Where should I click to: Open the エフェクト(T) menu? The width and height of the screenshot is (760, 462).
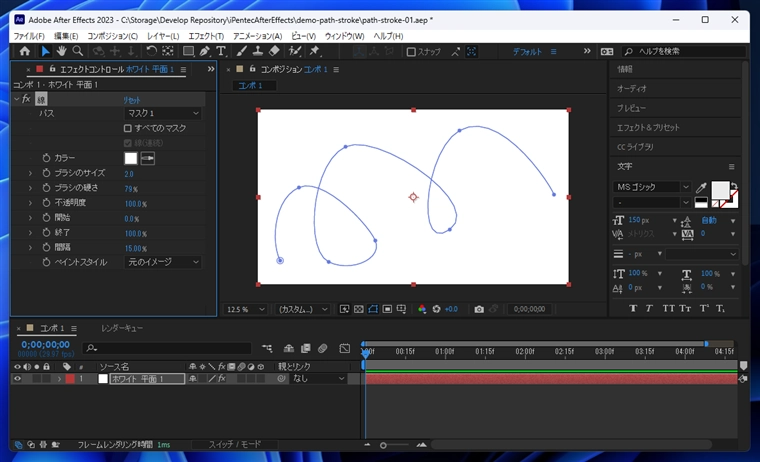pos(206,36)
